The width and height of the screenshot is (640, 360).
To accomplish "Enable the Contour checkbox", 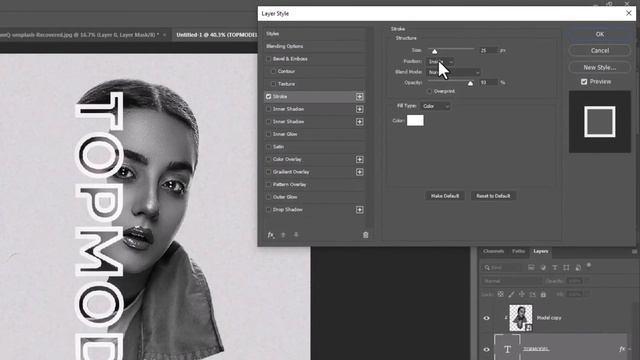I will 273,71.
